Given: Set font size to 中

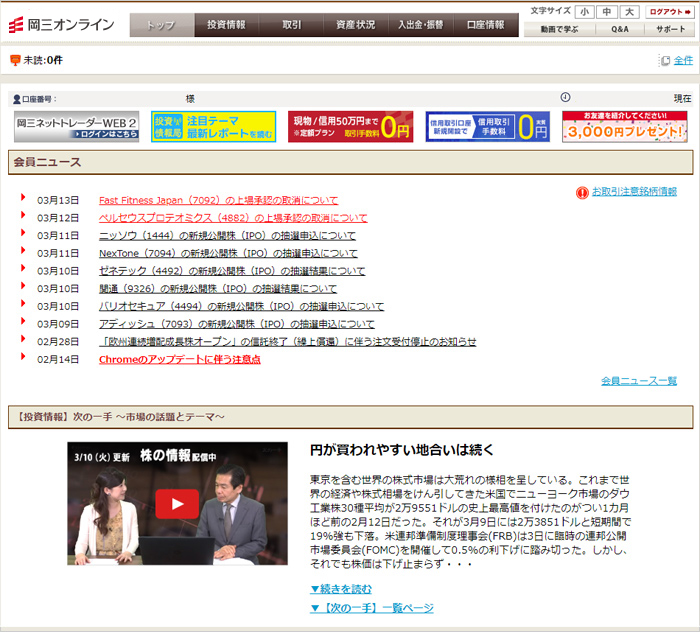Looking at the screenshot, I should coord(607,12).
